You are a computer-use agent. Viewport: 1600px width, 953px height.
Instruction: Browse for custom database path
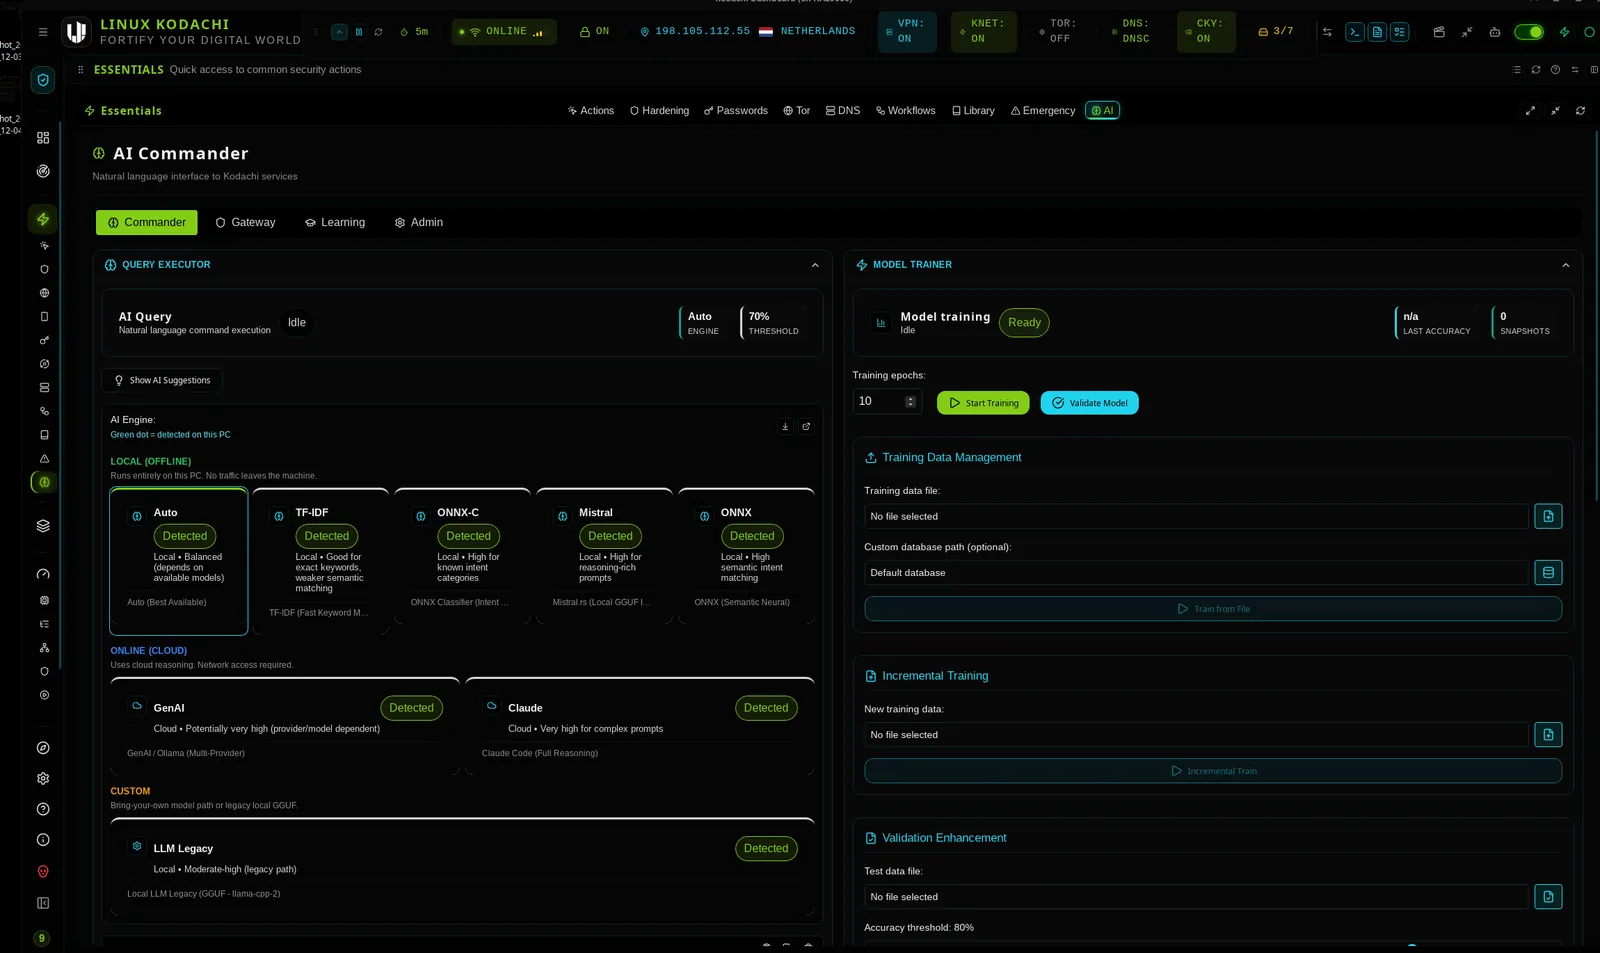[1548, 573]
